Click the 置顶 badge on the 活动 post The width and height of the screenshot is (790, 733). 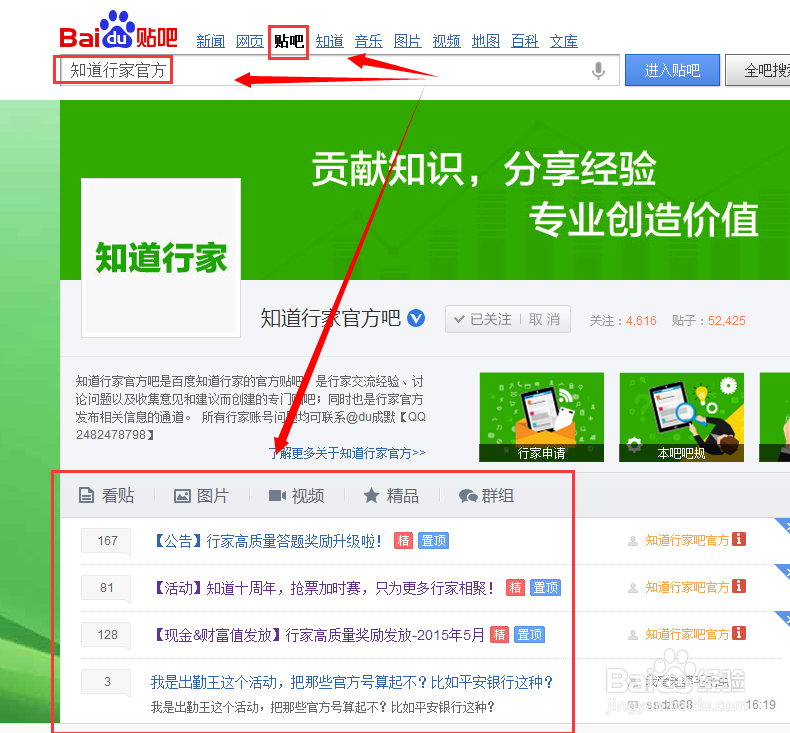tap(546, 587)
